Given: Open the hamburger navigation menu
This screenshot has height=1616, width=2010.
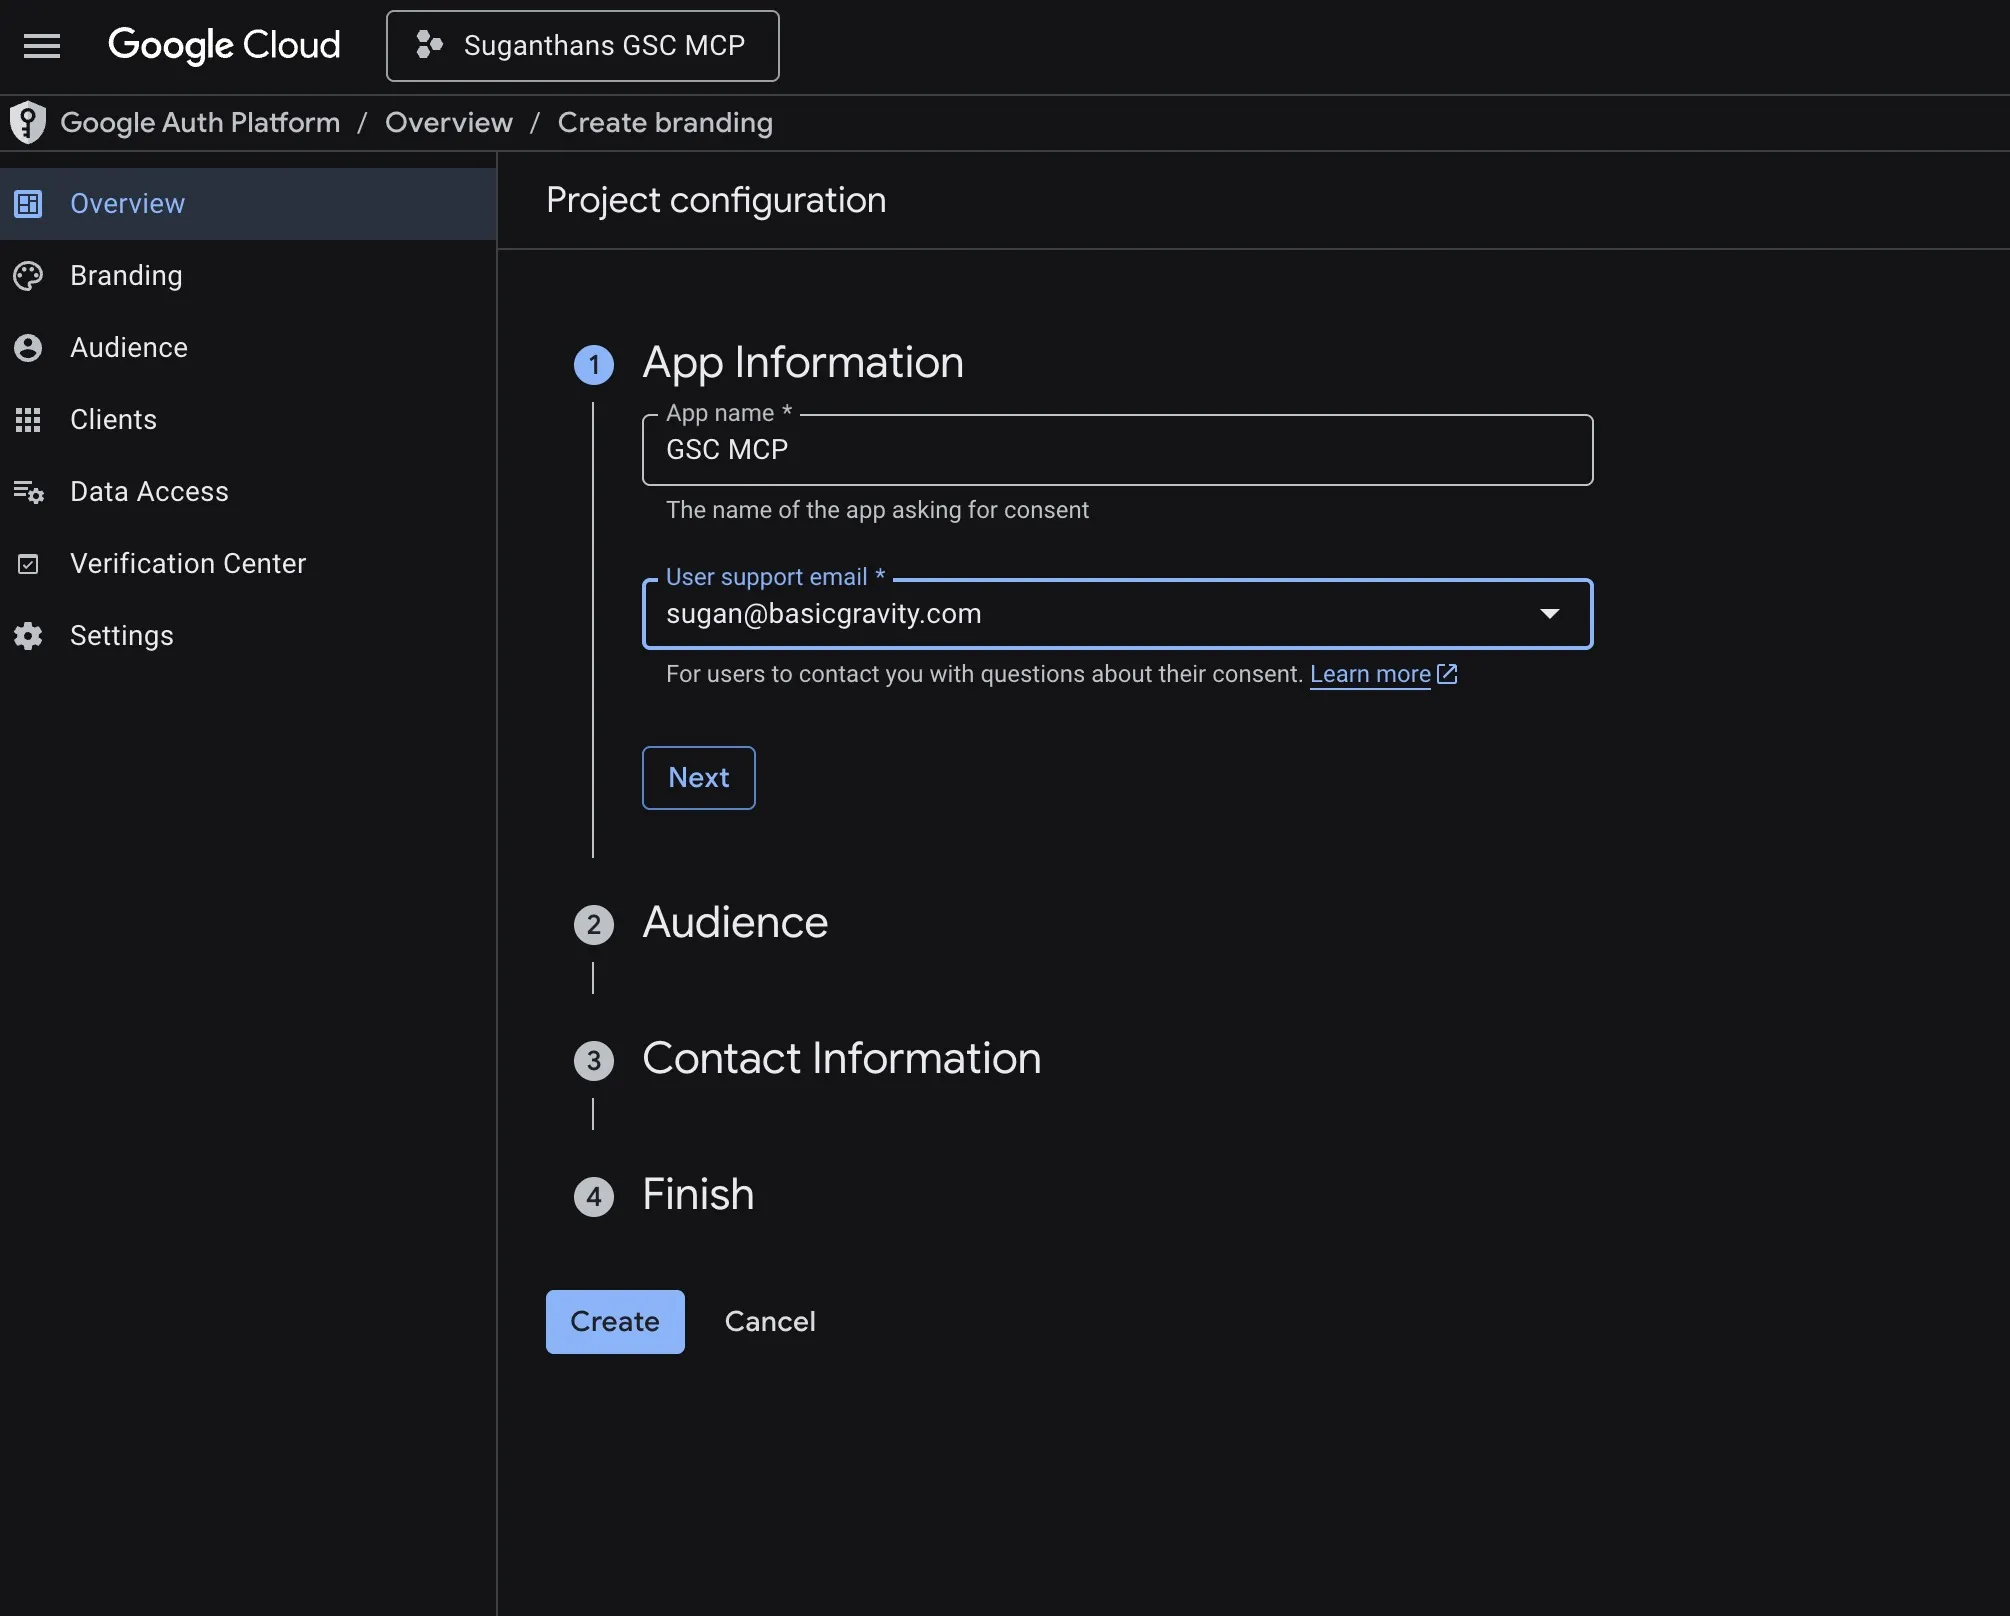Looking at the screenshot, I should (x=42, y=46).
